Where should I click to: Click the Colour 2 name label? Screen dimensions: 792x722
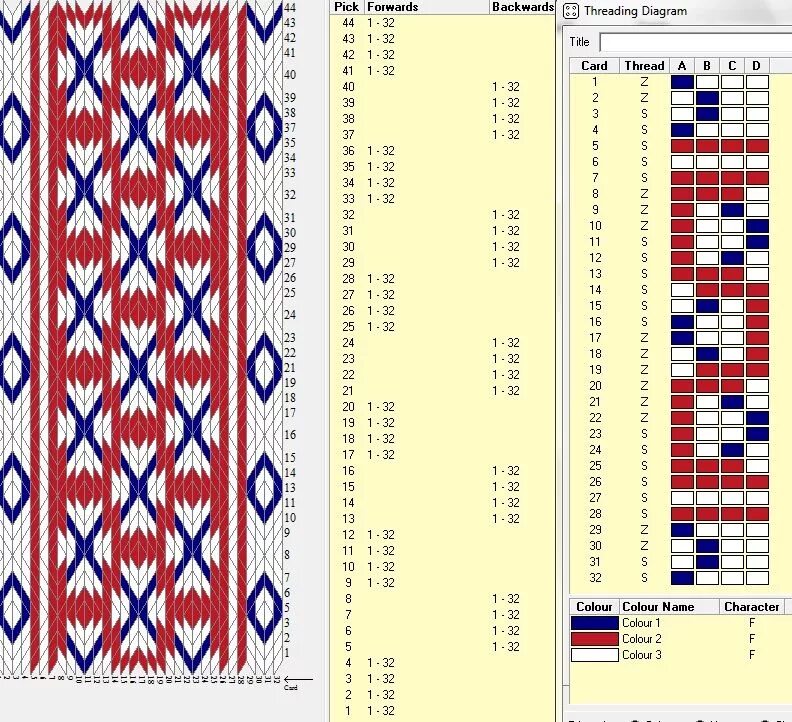coord(641,639)
